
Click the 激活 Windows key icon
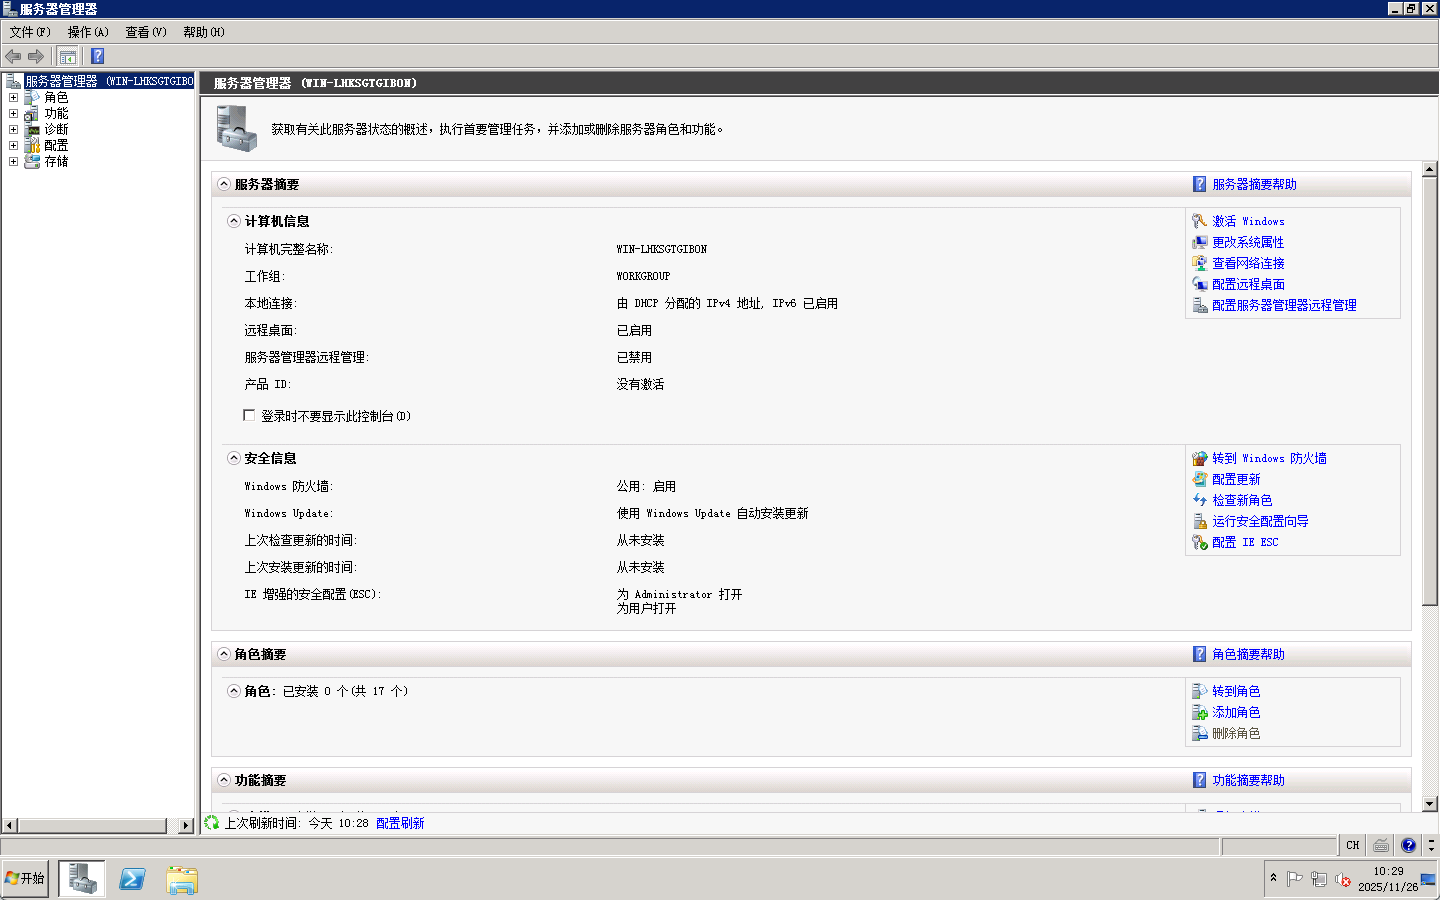tap(1200, 221)
